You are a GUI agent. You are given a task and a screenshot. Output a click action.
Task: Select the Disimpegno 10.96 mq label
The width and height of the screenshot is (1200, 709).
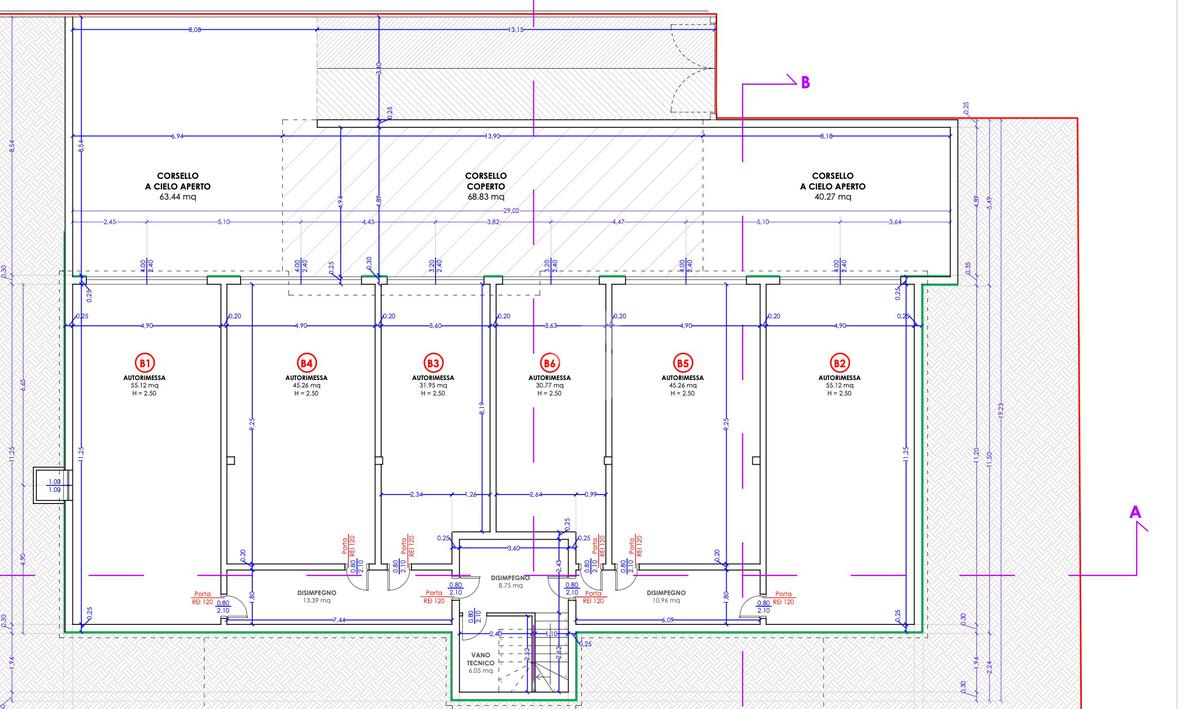click(x=665, y=597)
